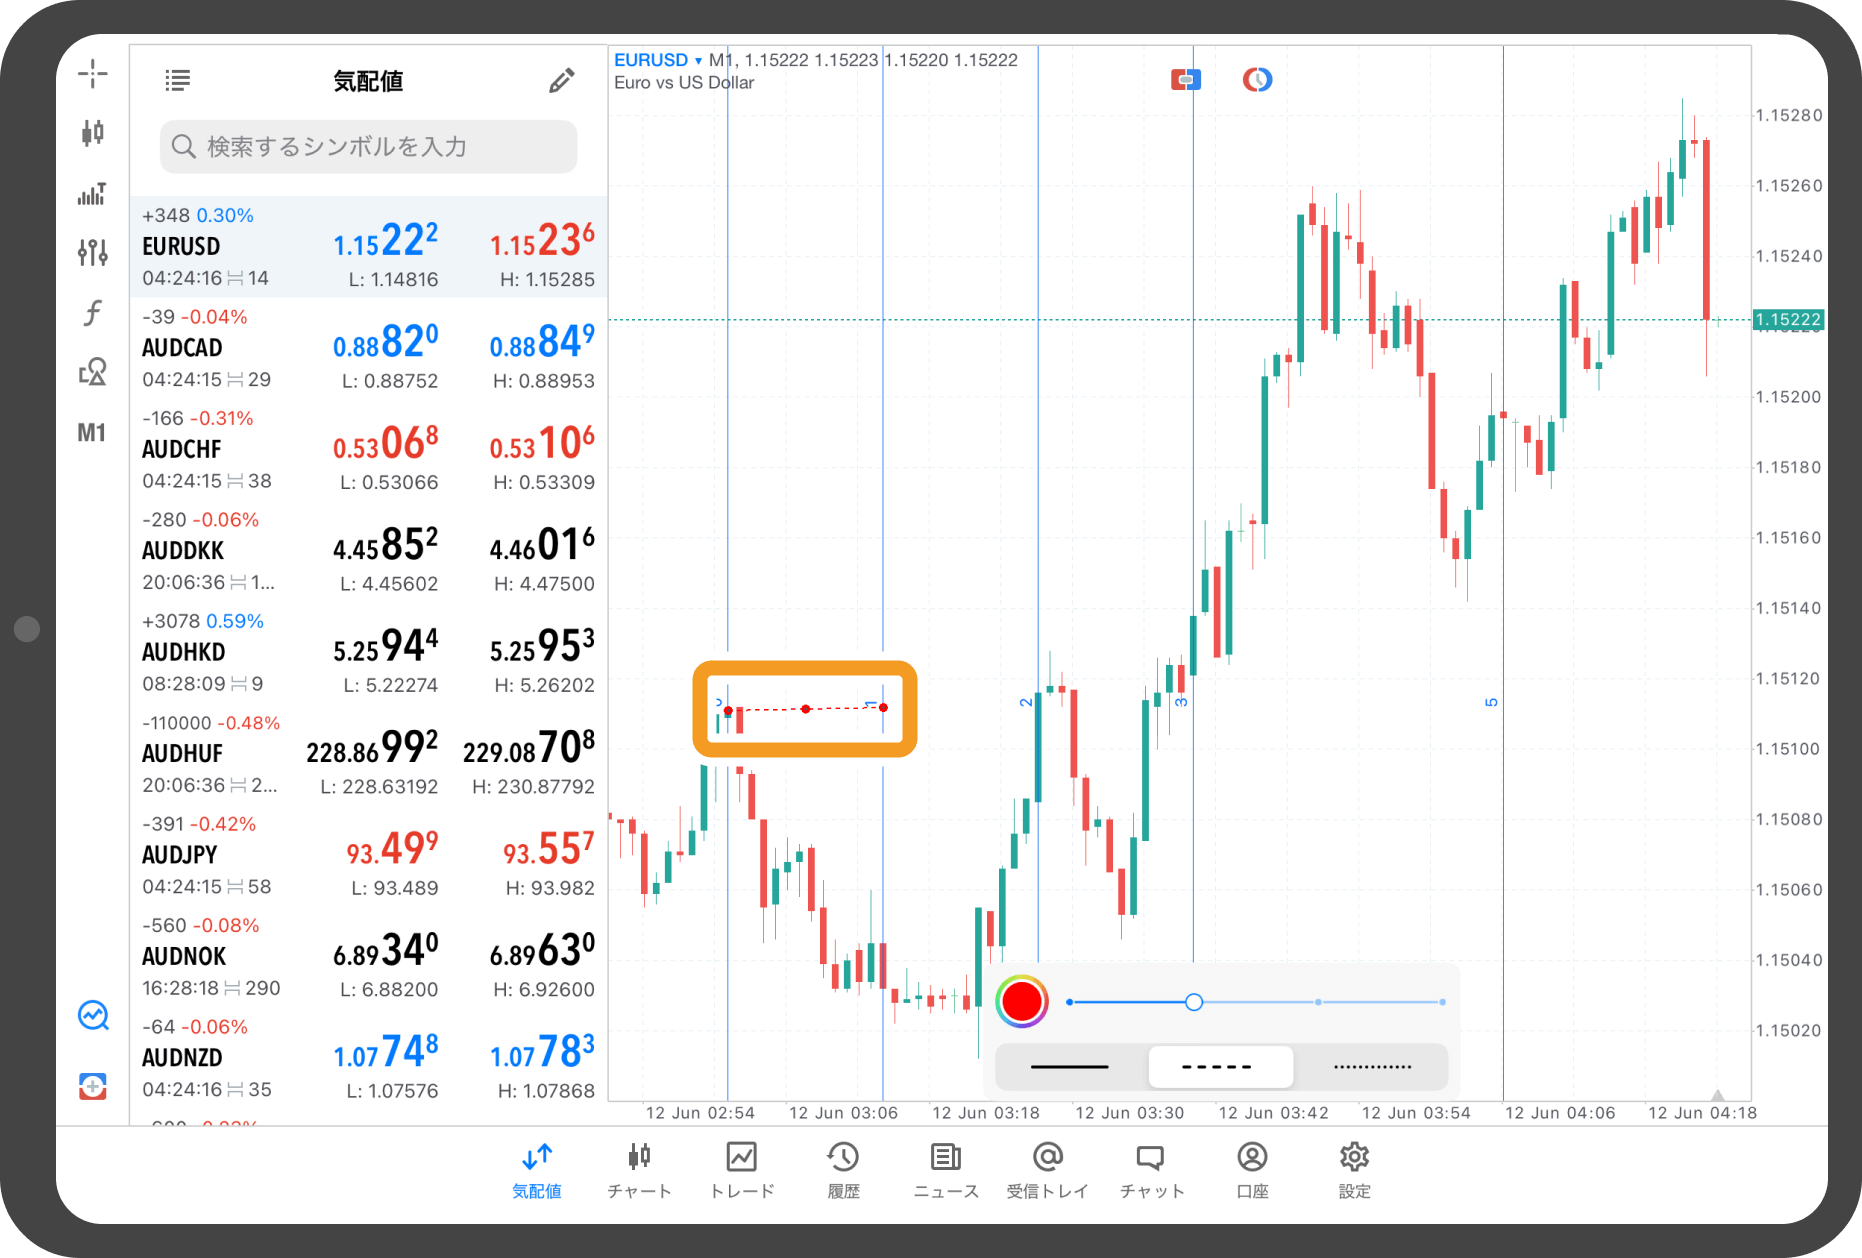Screen dimensions: 1862x1258
Task: Open the indicators function icon
Action: tap(92, 313)
